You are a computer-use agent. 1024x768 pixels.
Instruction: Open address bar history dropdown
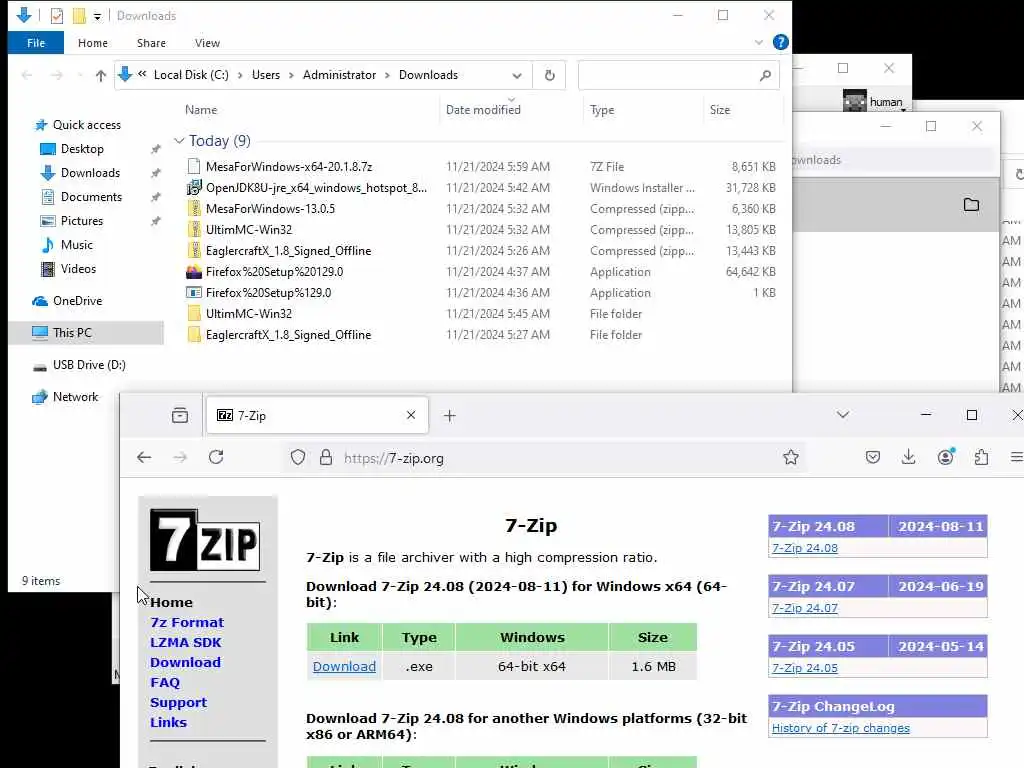517,75
